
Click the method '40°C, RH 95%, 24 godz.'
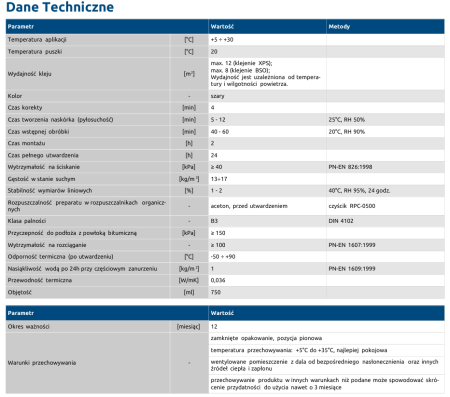click(x=359, y=191)
